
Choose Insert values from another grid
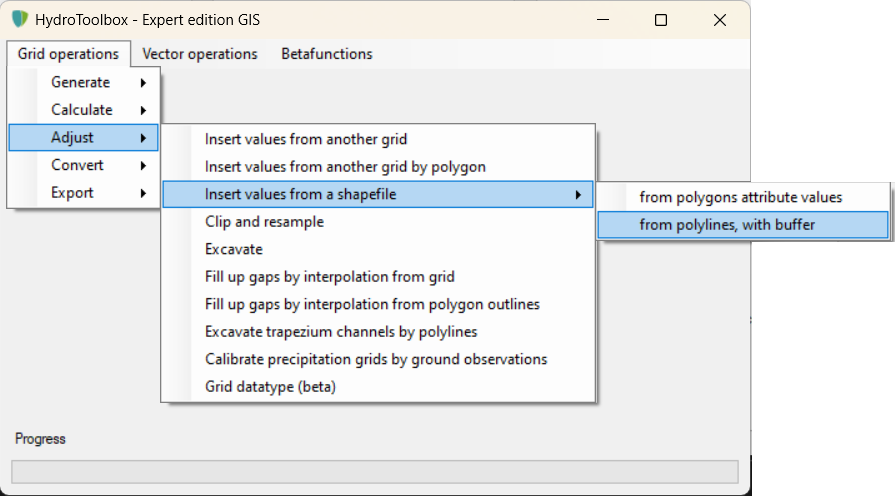306,140
